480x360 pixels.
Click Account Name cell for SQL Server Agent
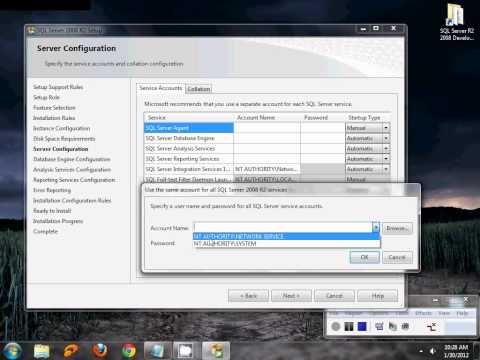[x=267, y=128]
